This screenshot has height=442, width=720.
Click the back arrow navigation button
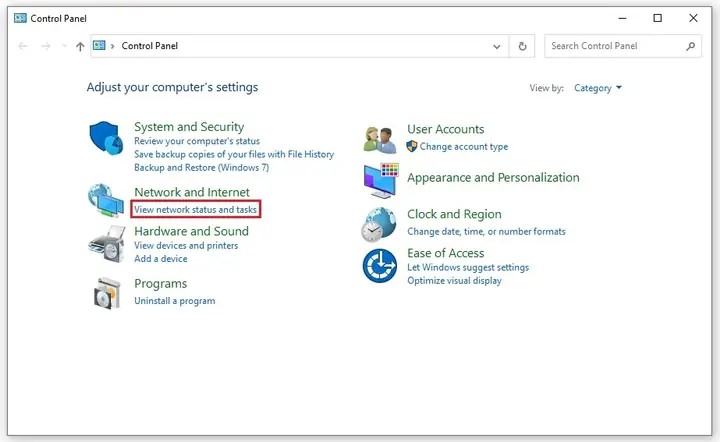tap(22, 46)
